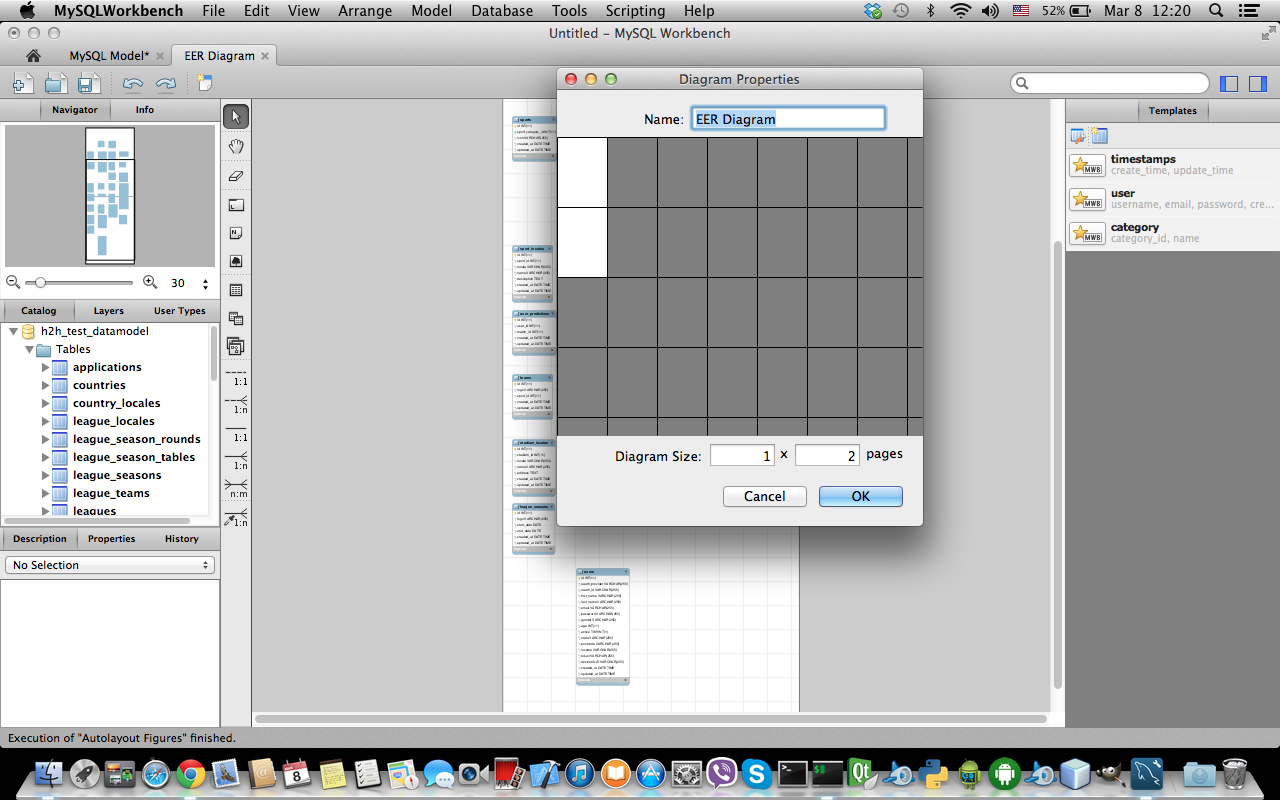
Task: Expand the league_season_tables table node
Action: [x=45, y=457]
